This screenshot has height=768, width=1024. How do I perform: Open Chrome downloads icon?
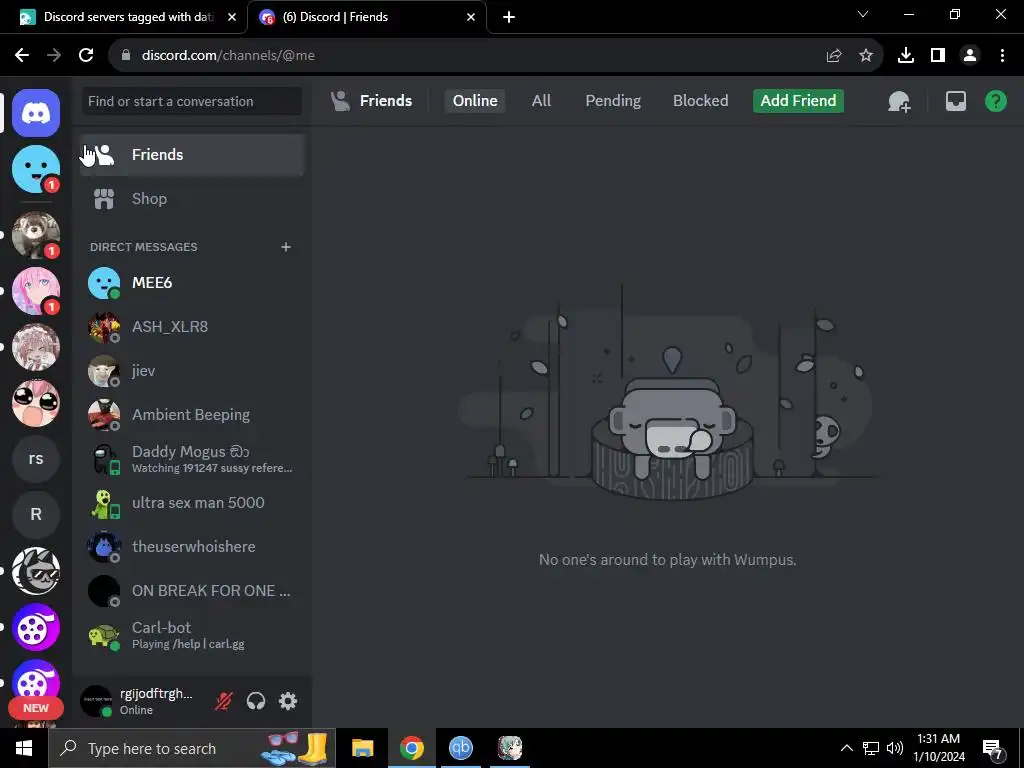click(906, 56)
